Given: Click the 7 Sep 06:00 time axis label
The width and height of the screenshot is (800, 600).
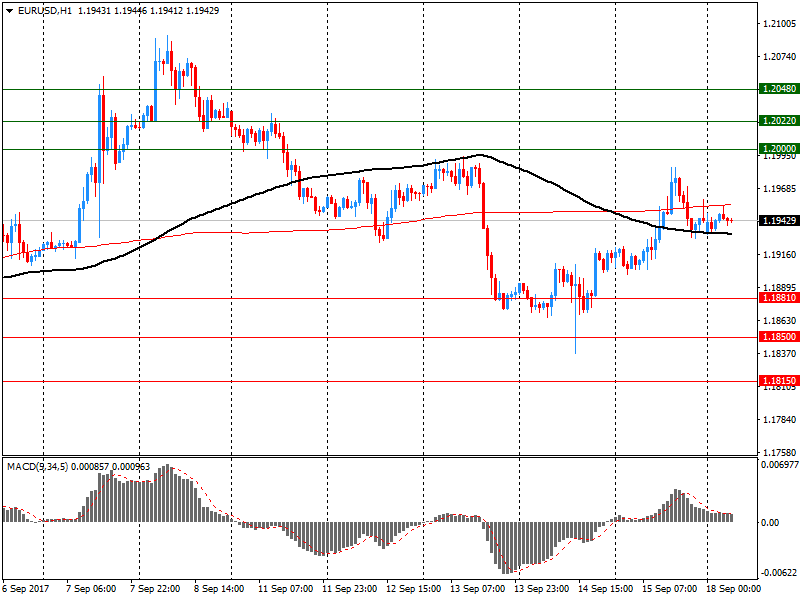Looking at the screenshot, I should coord(91,589).
